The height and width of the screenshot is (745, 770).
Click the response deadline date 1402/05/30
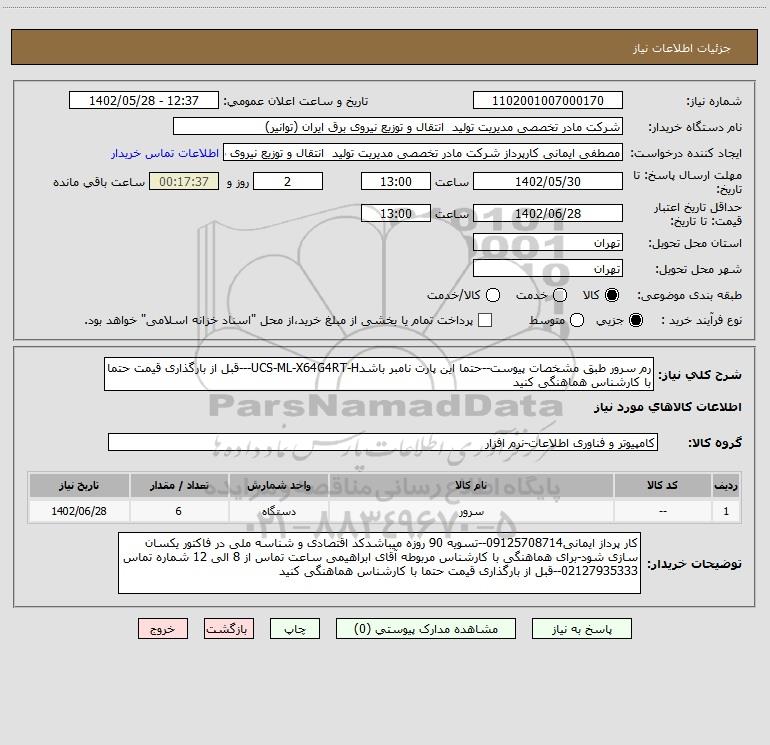(x=548, y=181)
